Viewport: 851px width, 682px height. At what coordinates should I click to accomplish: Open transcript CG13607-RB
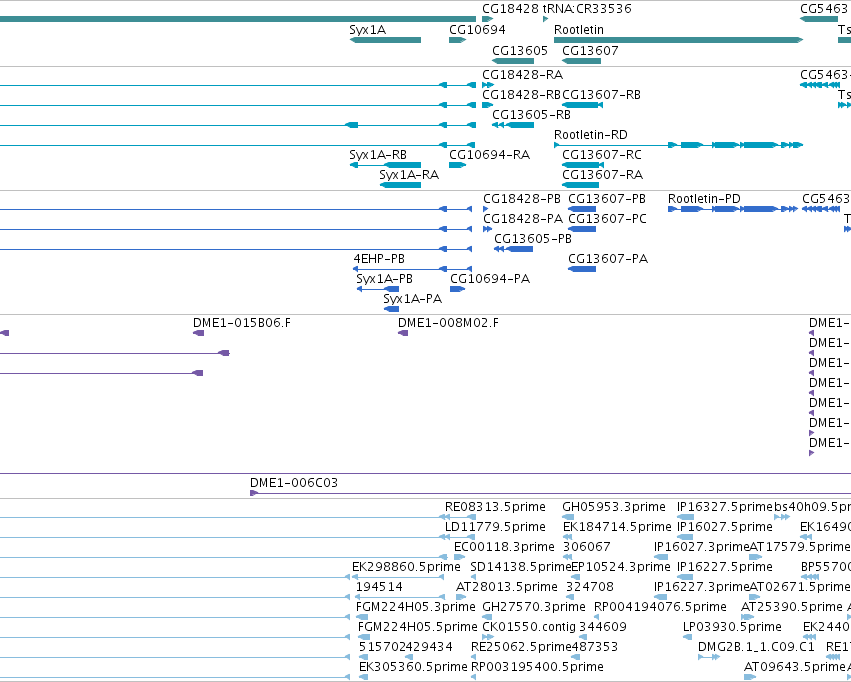(x=601, y=94)
